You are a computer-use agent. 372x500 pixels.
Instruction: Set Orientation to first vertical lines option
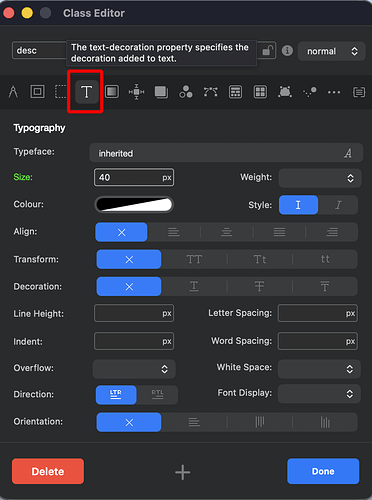point(260,422)
